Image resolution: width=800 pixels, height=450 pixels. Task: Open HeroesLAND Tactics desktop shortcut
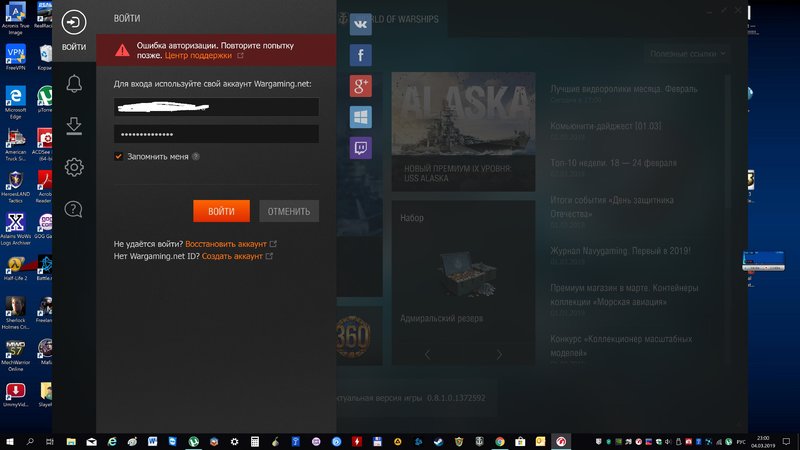pyautogui.click(x=15, y=187)
